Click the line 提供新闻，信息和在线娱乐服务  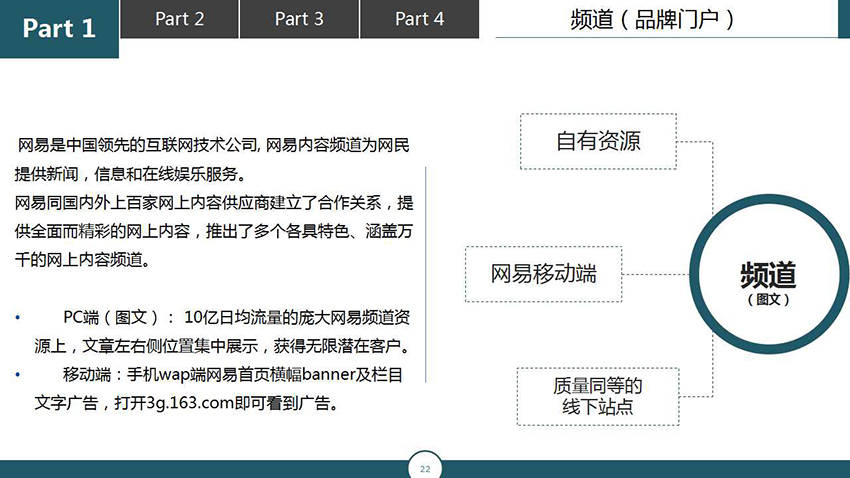(131, 174)
